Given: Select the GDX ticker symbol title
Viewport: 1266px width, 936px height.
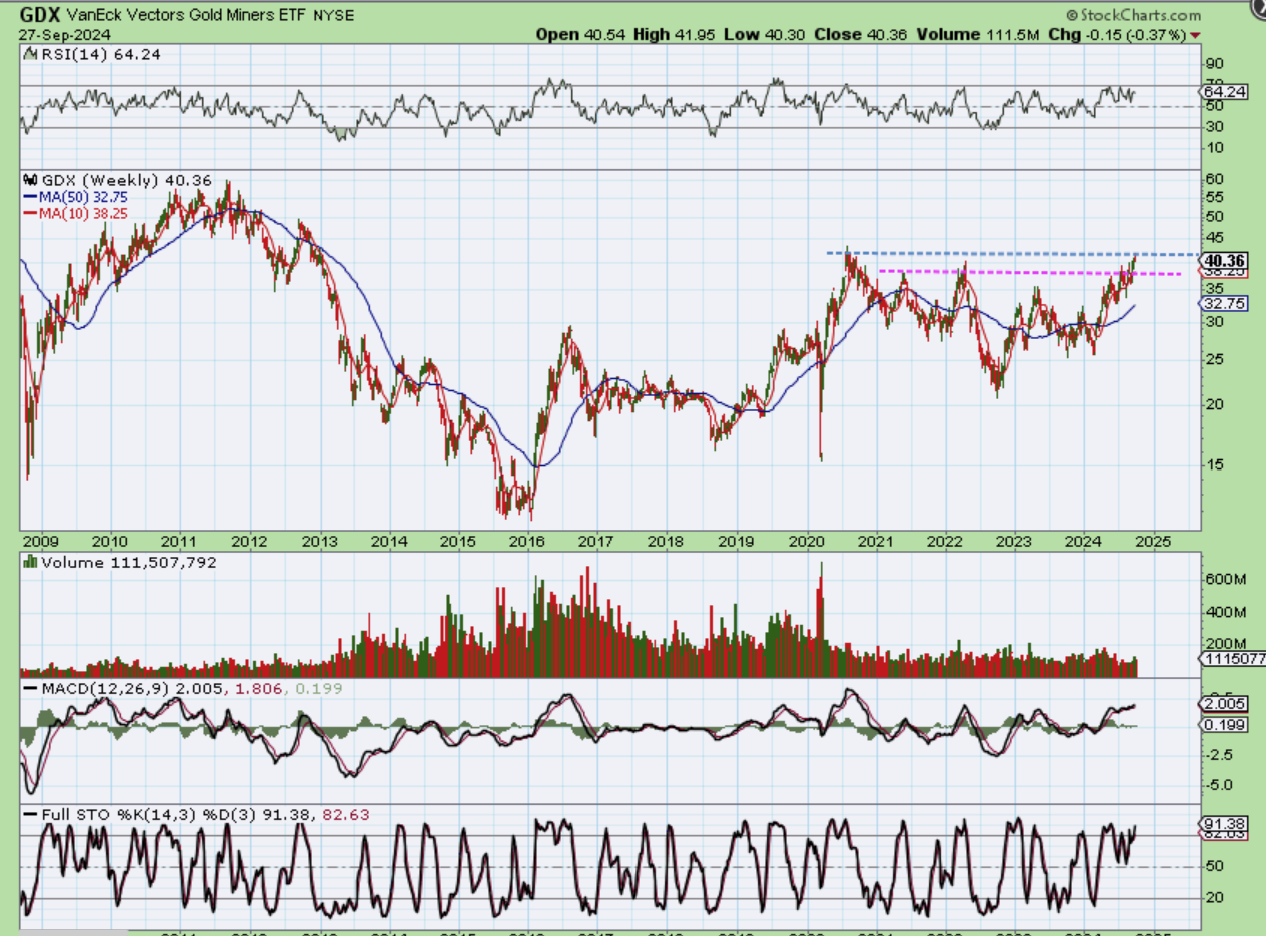Looking at the screenshot, I should point(38,15).
